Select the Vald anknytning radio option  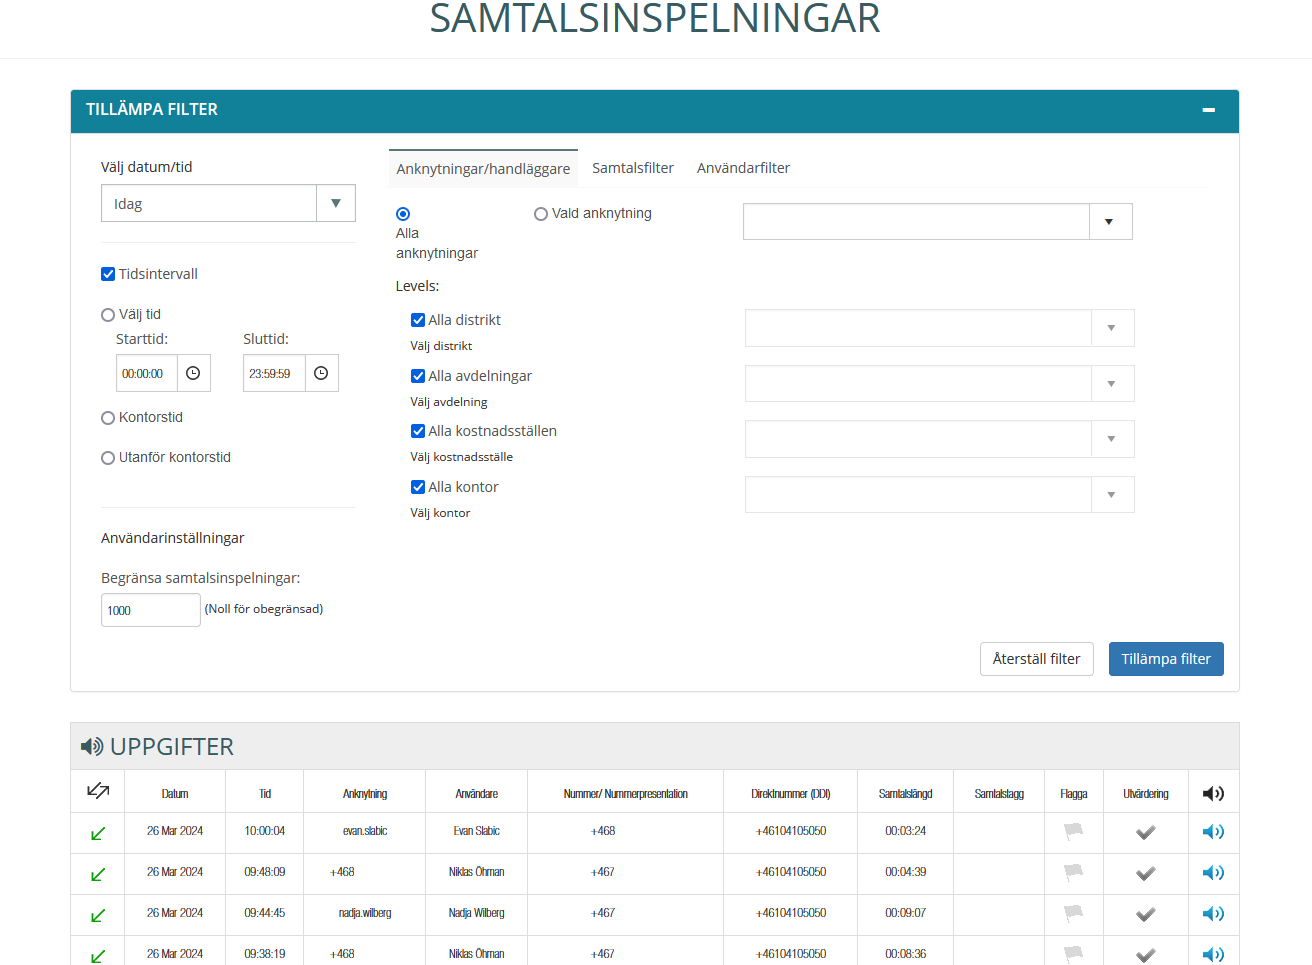541,214
